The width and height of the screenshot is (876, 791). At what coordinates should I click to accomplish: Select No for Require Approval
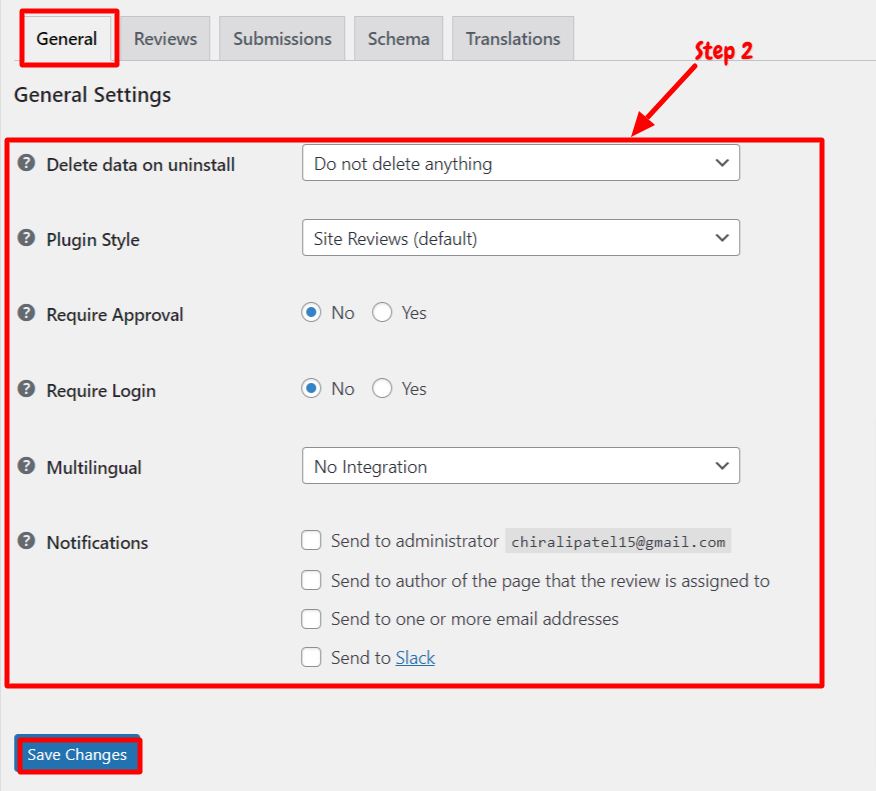pos(311,312)
